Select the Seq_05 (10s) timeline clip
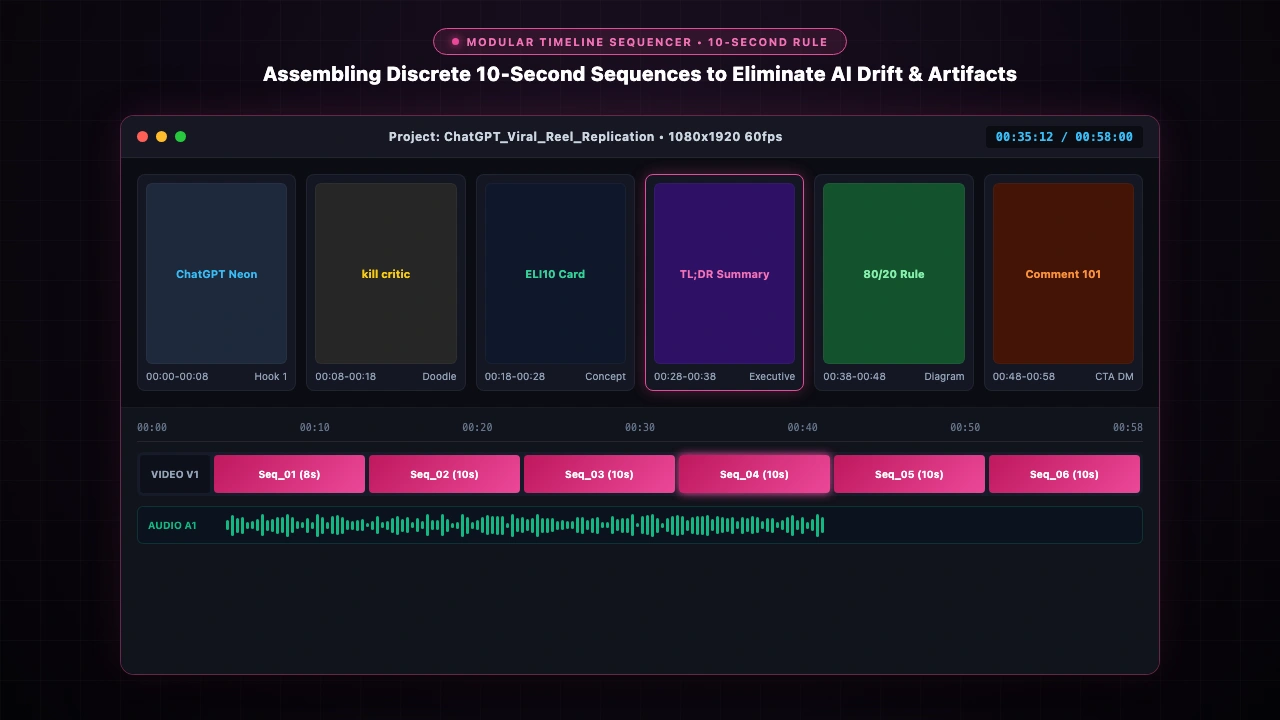 pos(909,474)
